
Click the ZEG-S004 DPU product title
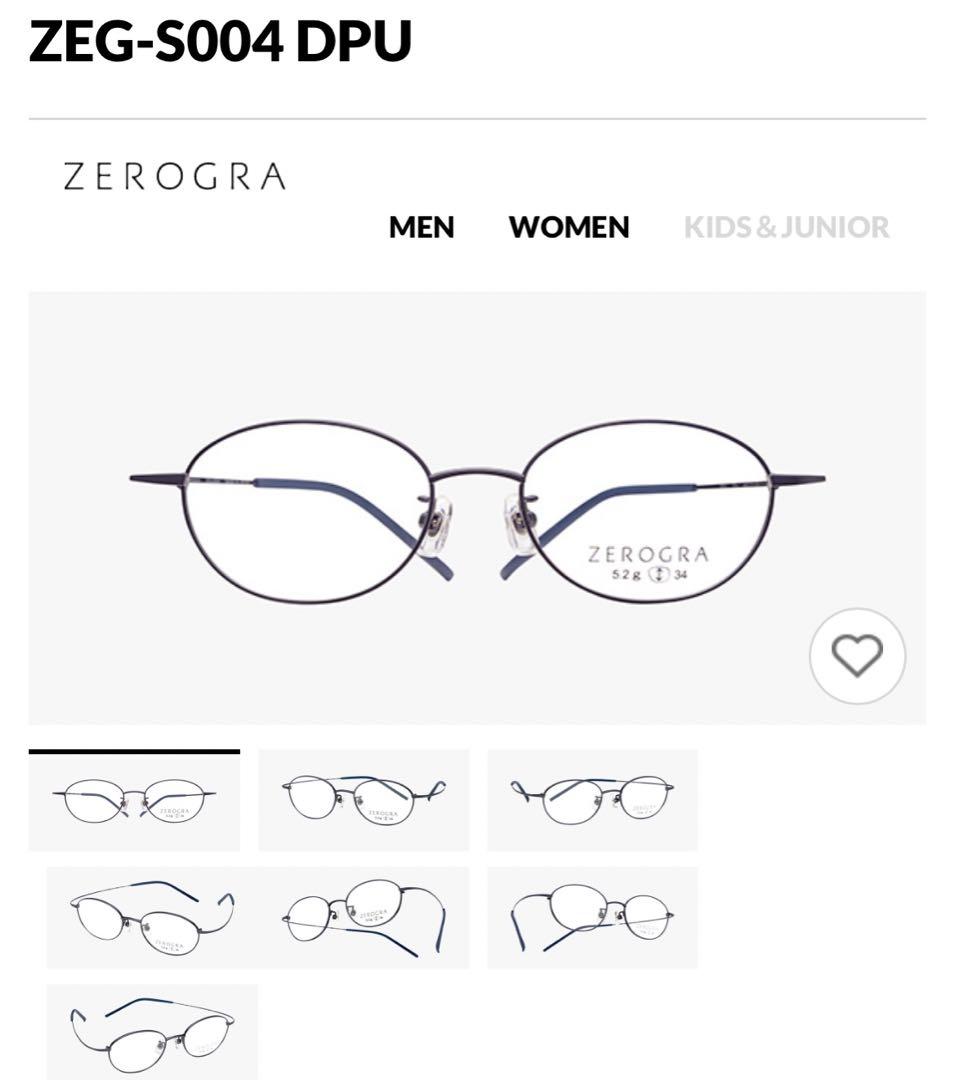click(x=220, y=40)
